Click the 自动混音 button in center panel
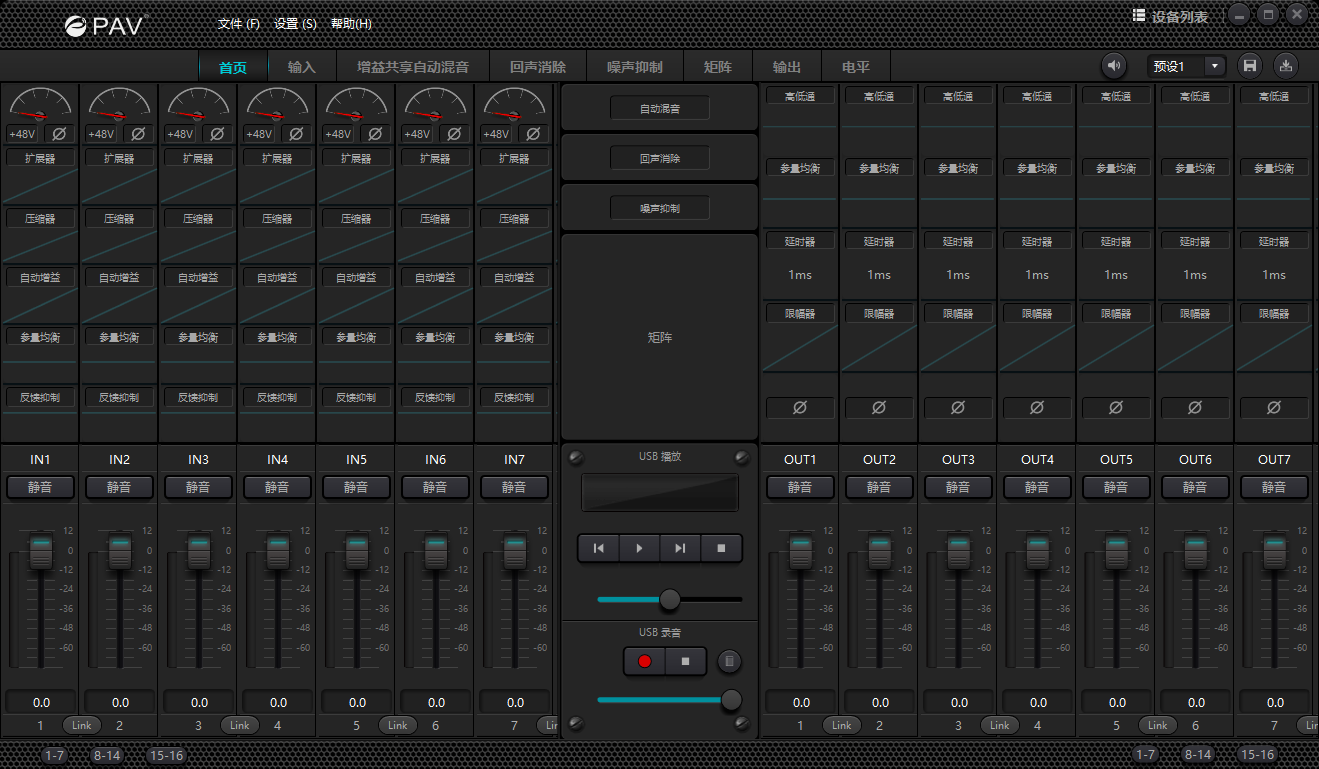This screenshot has width=1319, height=769. pos(660,108)
